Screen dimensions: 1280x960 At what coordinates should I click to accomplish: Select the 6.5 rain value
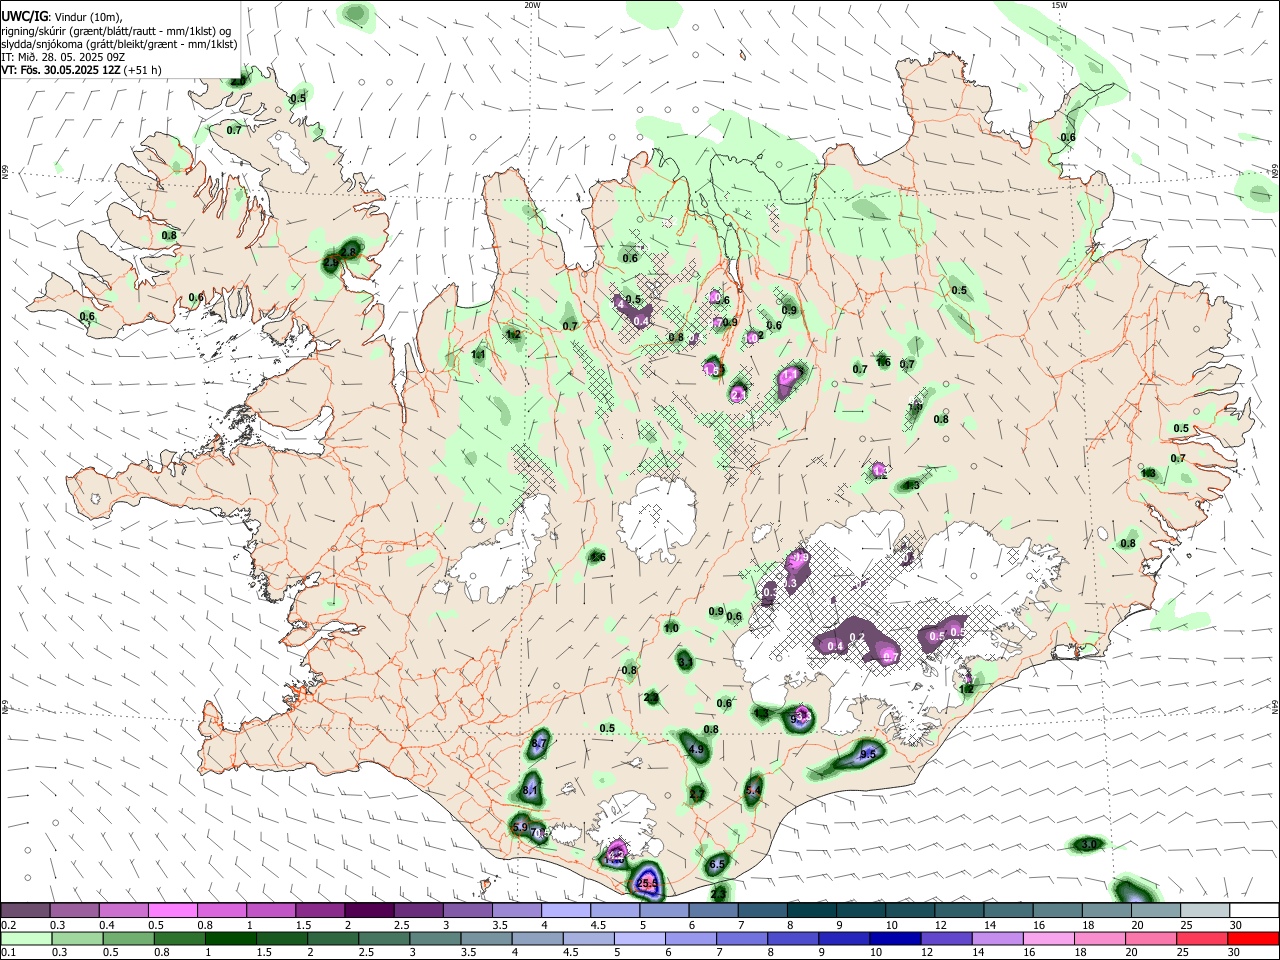click(717, 864)
